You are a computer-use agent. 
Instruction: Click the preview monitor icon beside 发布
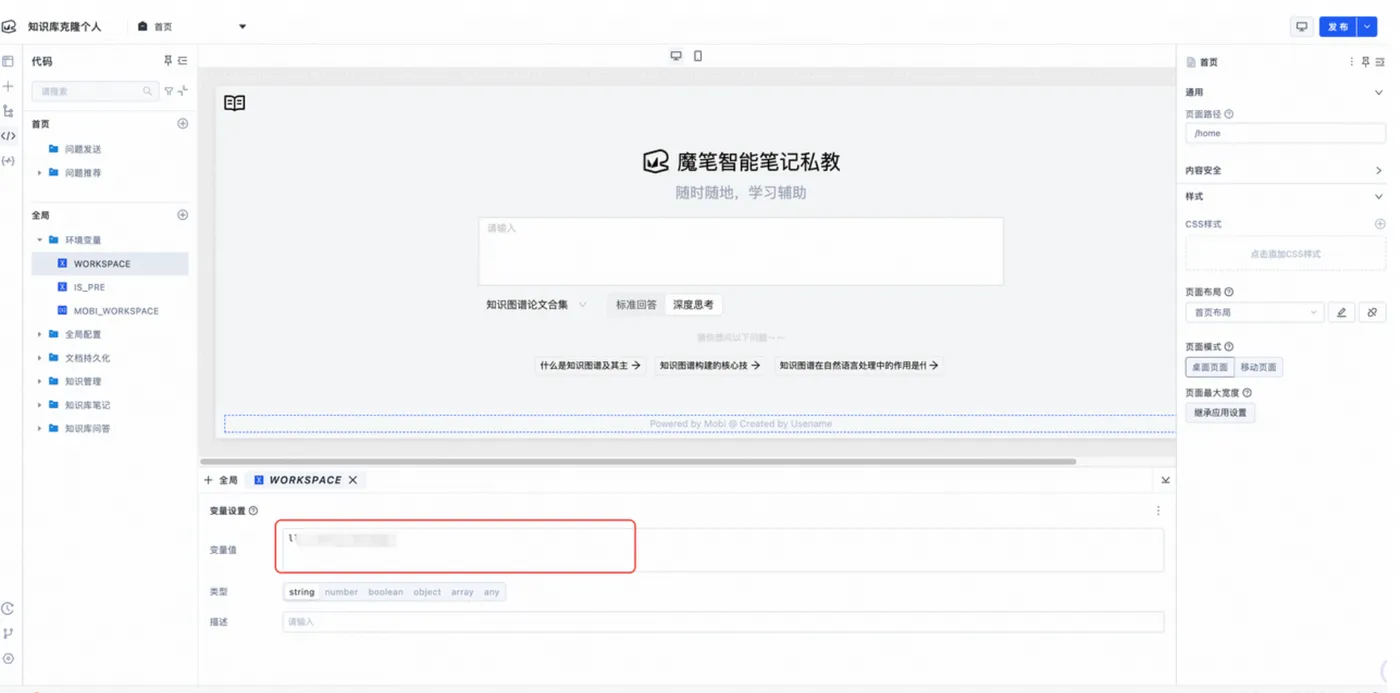(1302, 27)
